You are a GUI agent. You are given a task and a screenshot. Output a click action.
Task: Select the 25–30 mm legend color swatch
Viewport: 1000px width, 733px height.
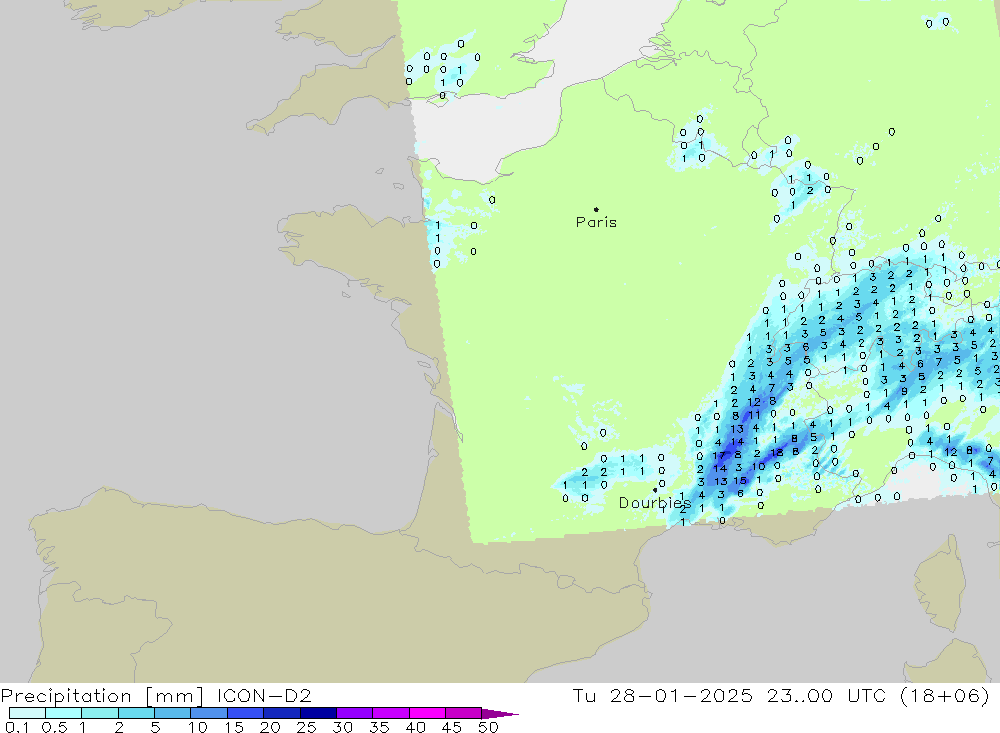[318, 713]
